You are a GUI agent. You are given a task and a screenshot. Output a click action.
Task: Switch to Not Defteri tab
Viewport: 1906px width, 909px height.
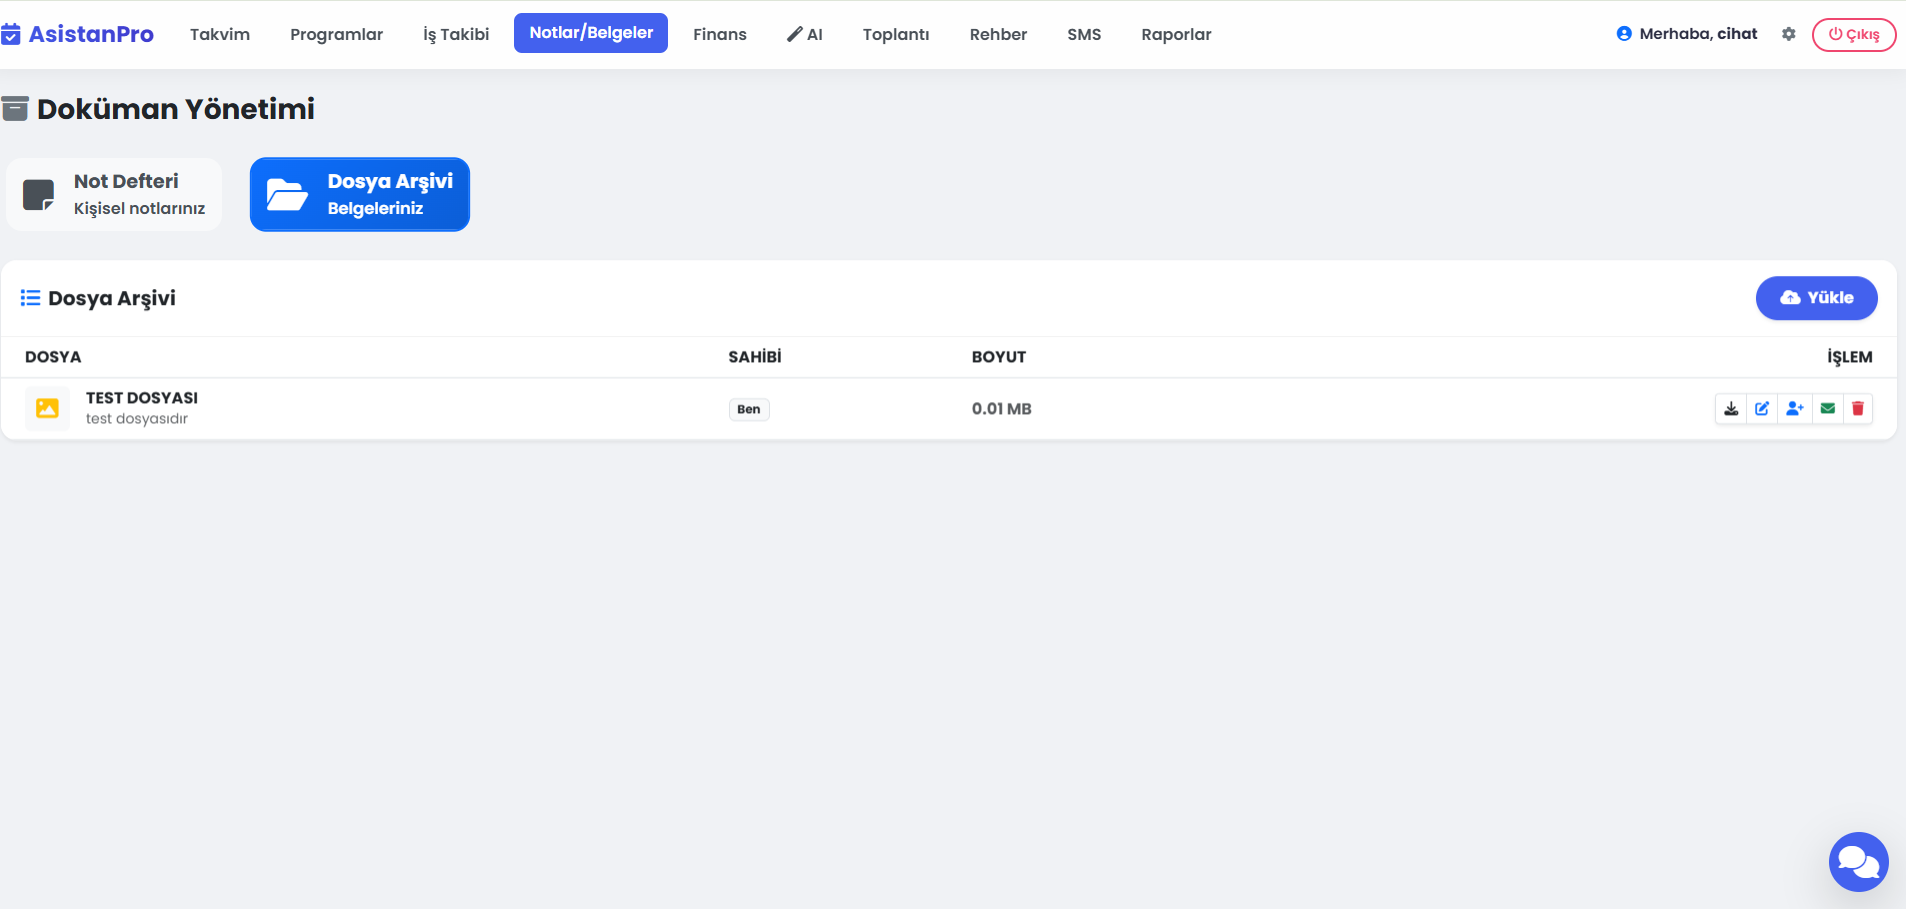coord(115,194)
